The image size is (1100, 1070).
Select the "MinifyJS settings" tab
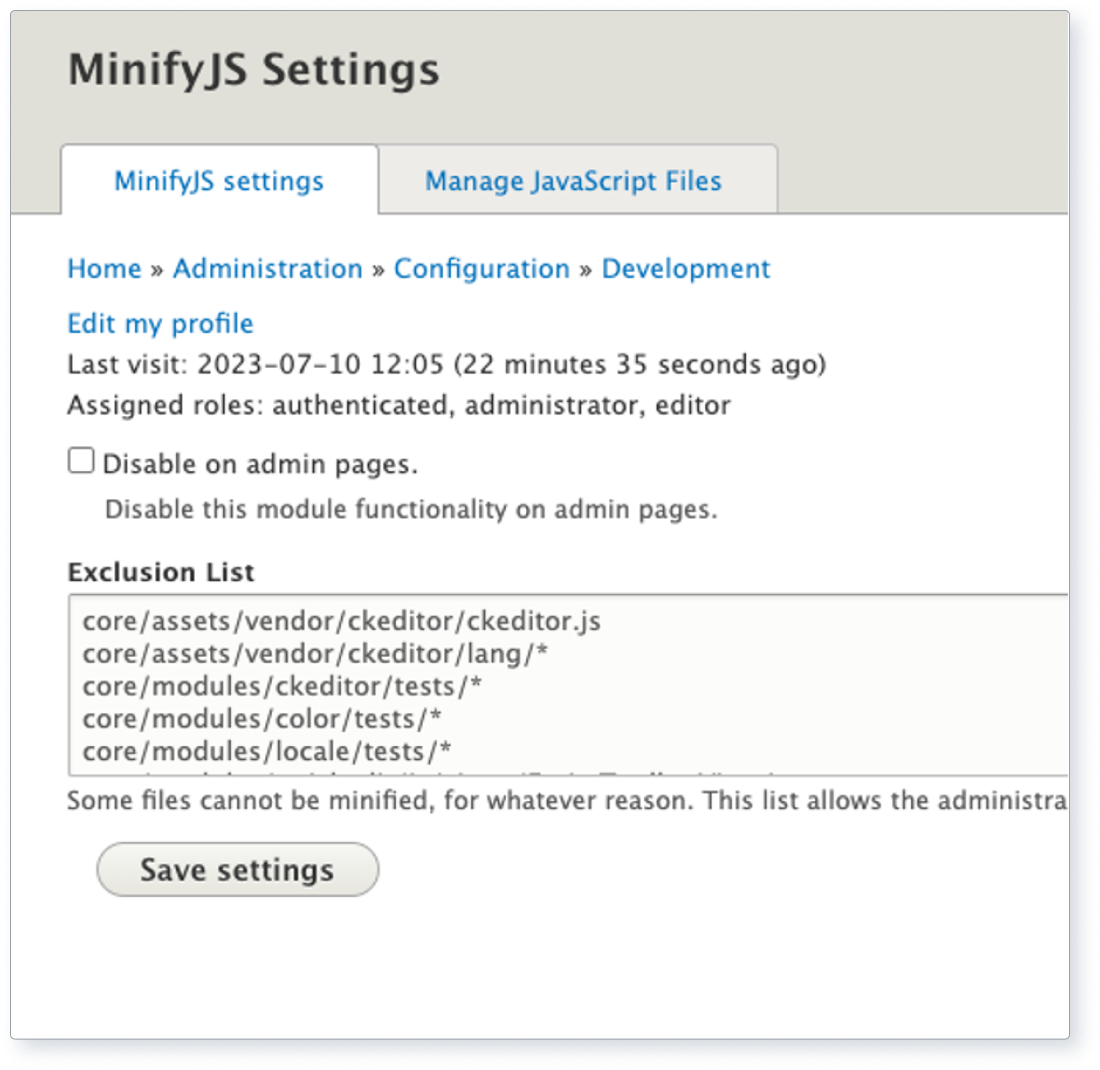tap(218, 181)
